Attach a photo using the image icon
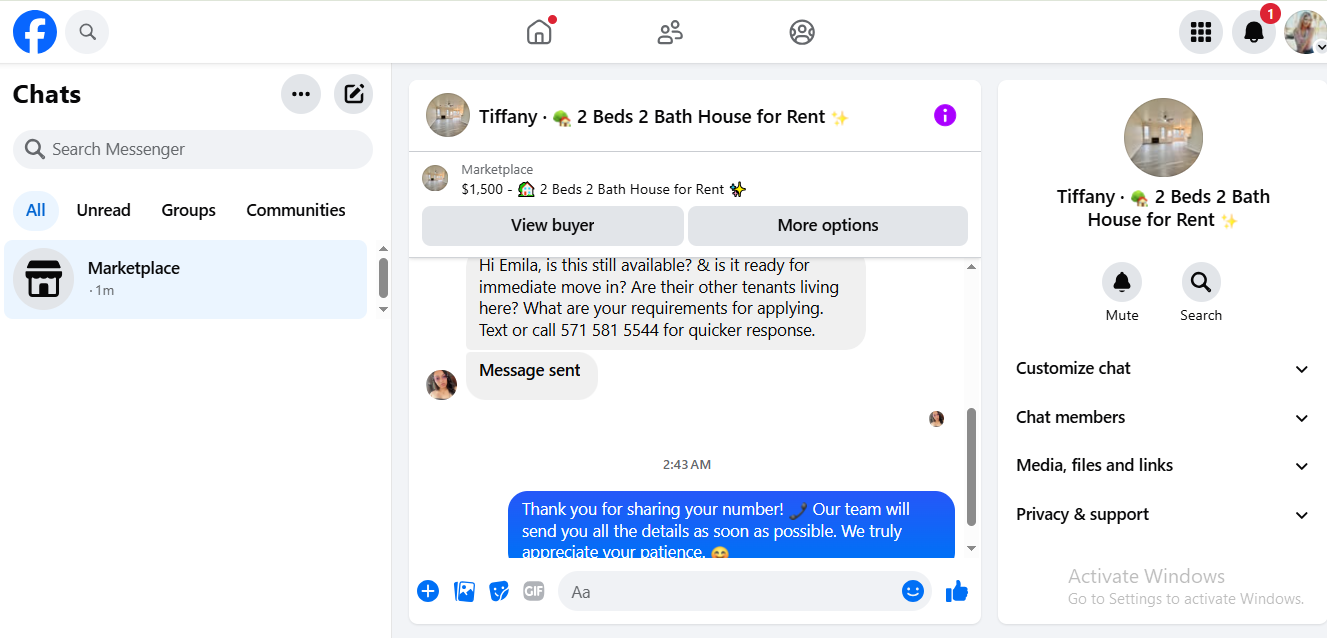1327x638 pixels. point(464,591)
